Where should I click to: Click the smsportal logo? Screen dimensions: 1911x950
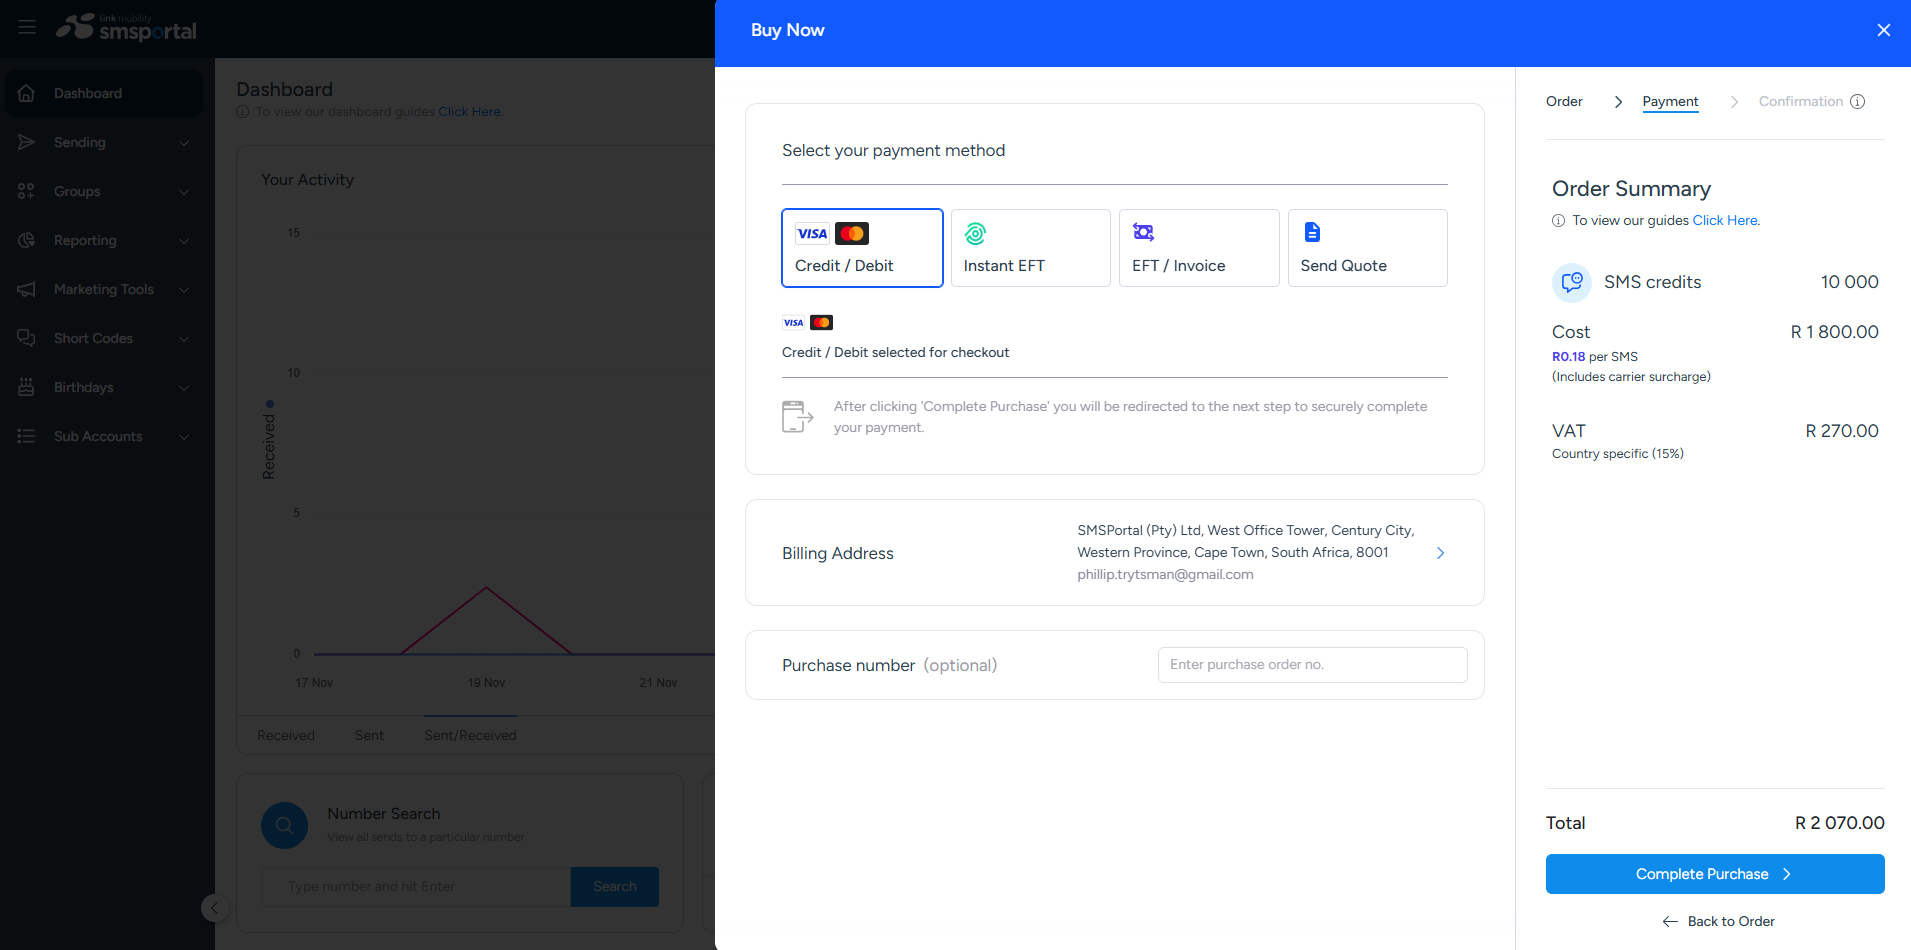126,28
